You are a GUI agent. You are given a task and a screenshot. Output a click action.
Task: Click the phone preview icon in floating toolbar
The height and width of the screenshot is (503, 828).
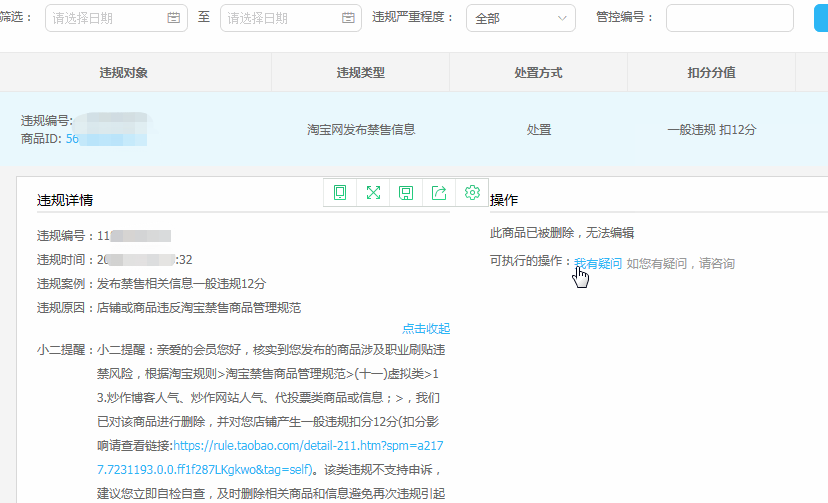click(x=340, y=193)
